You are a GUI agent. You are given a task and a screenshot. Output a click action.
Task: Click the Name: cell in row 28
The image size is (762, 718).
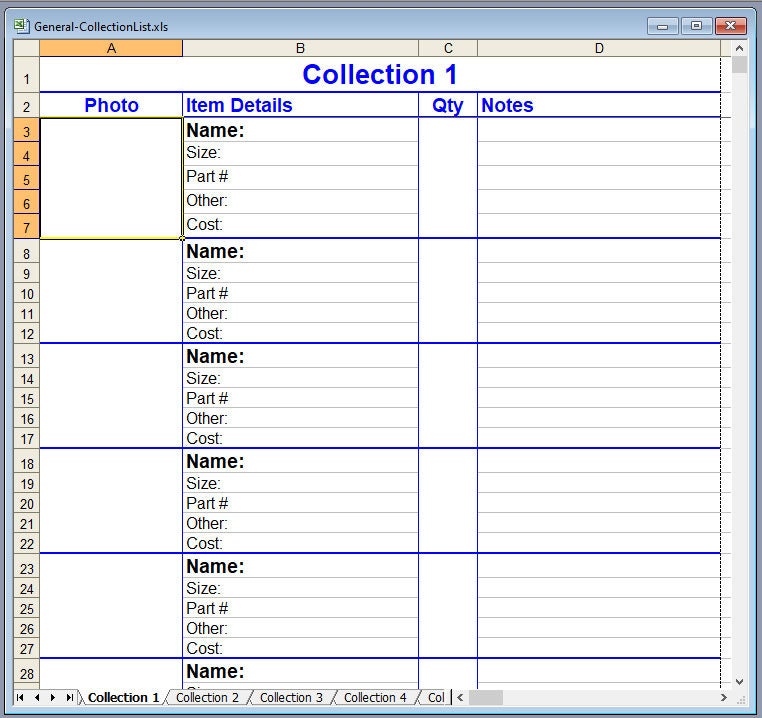pyautogui.click(x=300, y=671)
